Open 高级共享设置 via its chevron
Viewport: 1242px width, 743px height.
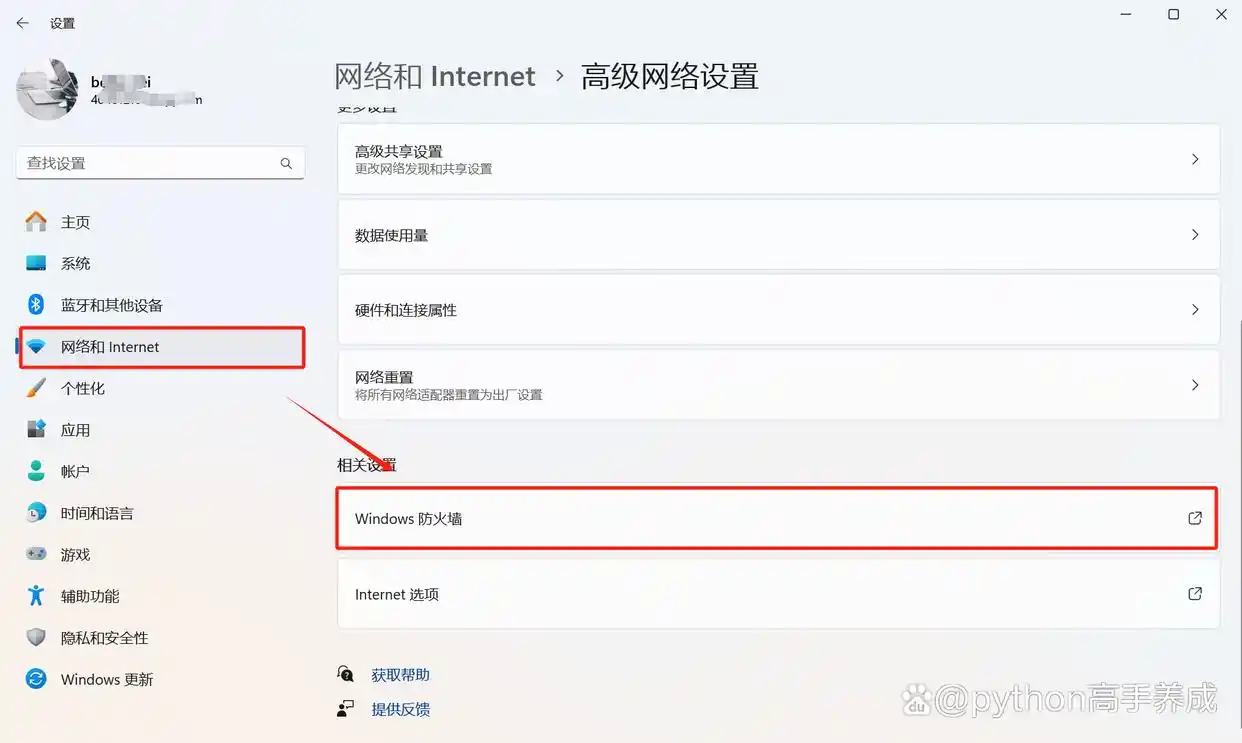tap(1195, 158)
